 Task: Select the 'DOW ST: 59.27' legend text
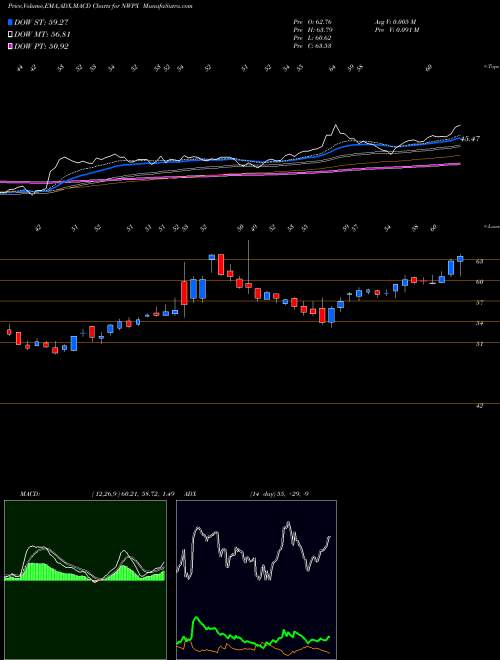click(41, 22)
